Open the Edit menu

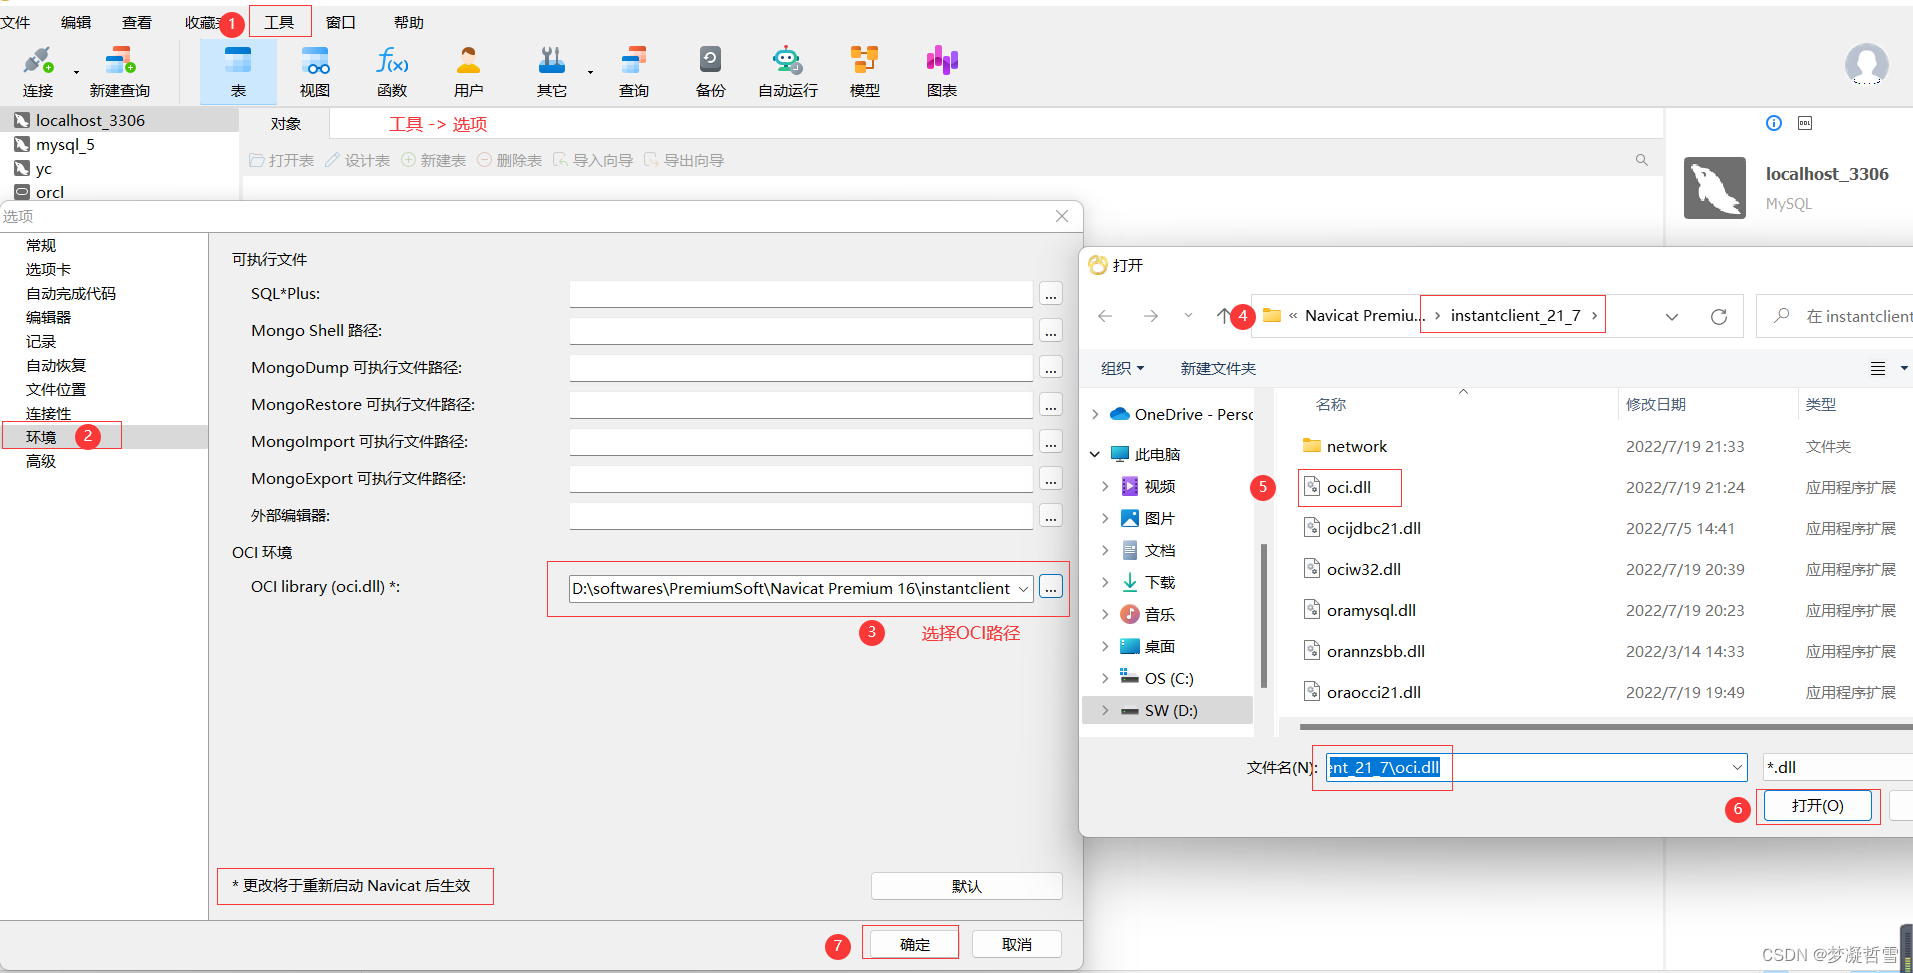[x=76, y=22]
